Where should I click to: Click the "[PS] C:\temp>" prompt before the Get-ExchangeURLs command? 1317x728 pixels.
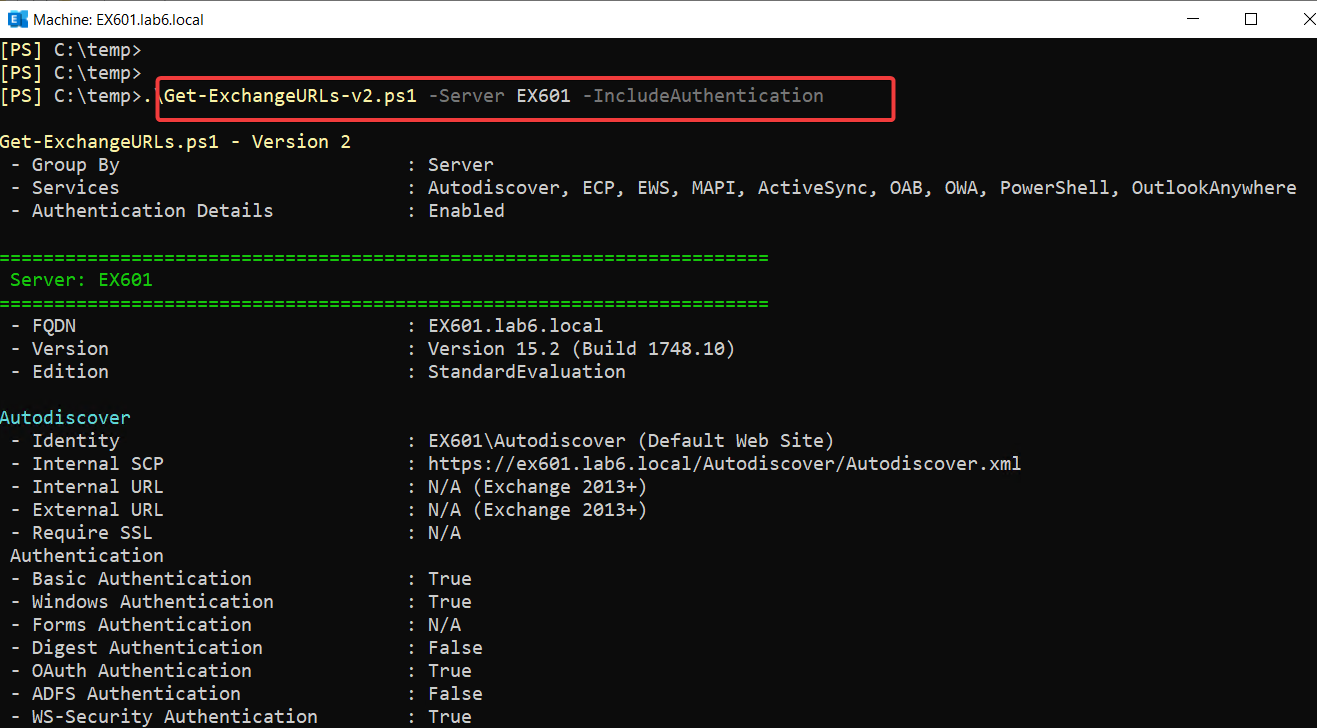pos(71,96)
